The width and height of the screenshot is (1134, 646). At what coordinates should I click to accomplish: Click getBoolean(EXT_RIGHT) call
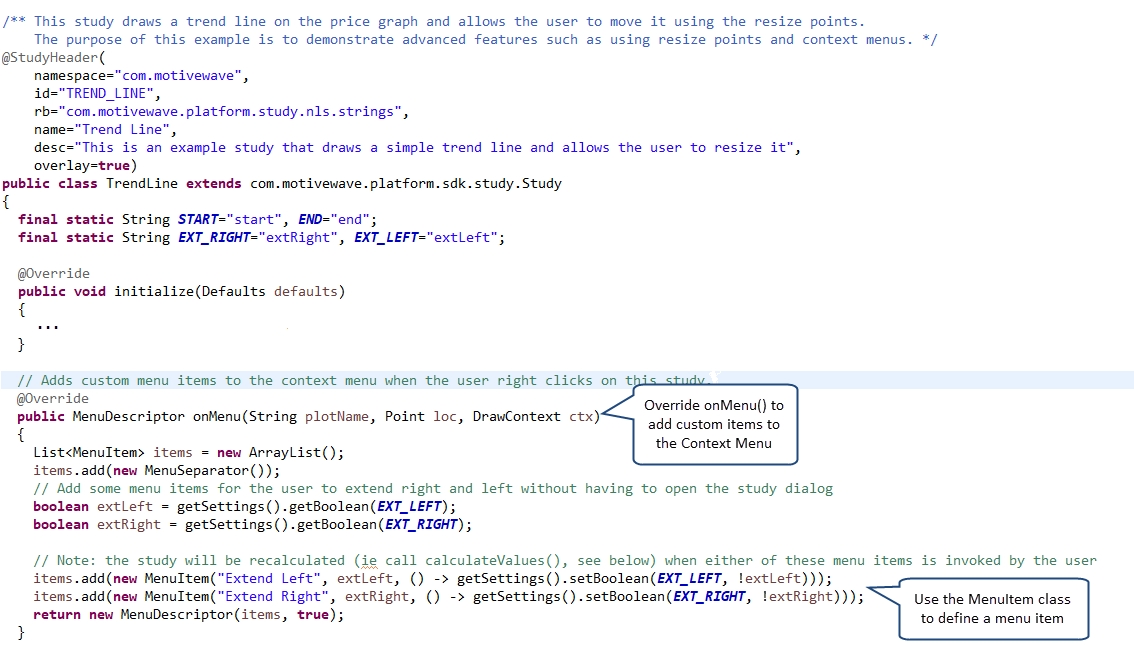380,525
